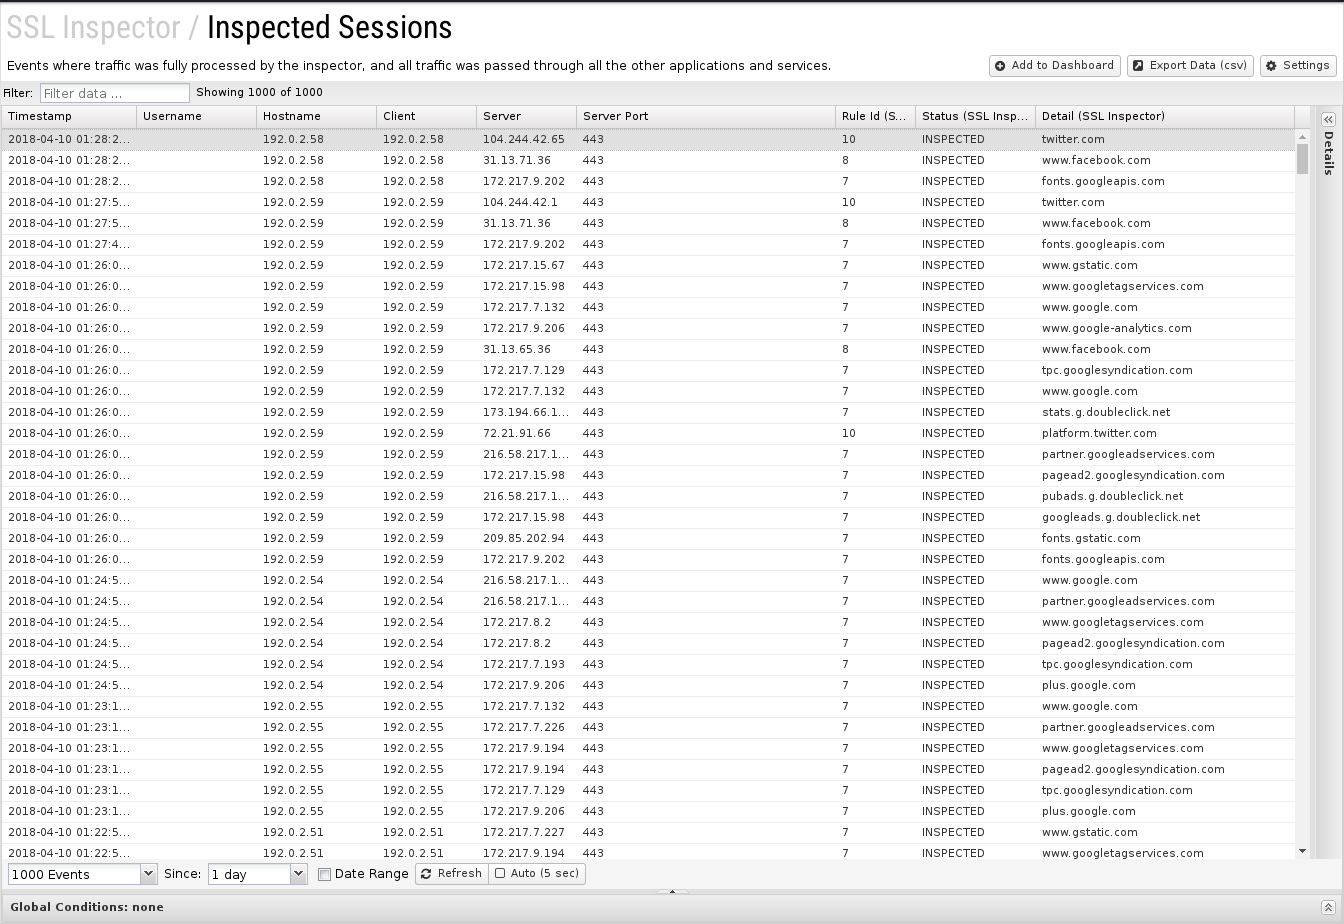Sort by Status (SSL Inspector) column header

click(975, 117)
